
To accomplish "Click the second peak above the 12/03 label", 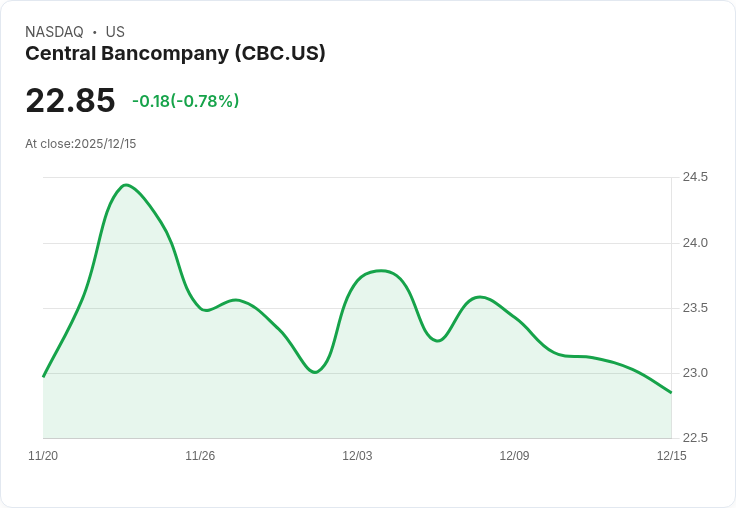I will point(381,270).
